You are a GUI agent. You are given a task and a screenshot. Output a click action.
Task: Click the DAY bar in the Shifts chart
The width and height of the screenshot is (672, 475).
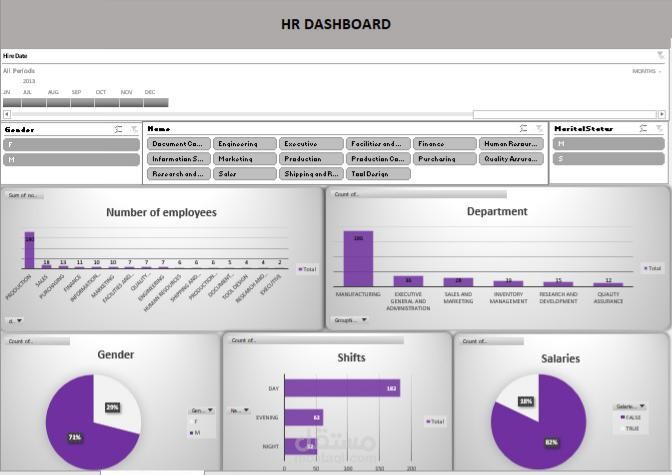[342, 388]
